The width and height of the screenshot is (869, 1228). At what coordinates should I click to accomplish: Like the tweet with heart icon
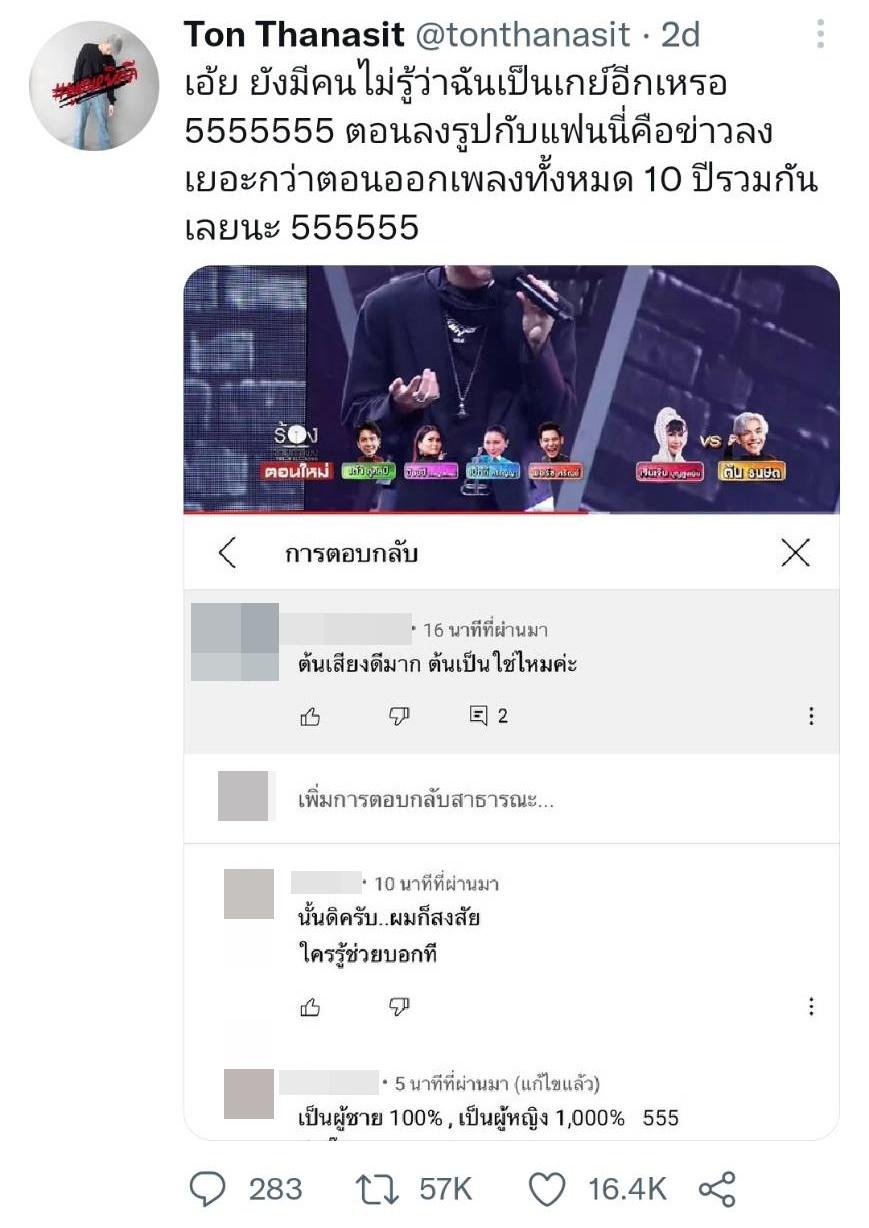pyautogui.click(x=546, y=1188)
